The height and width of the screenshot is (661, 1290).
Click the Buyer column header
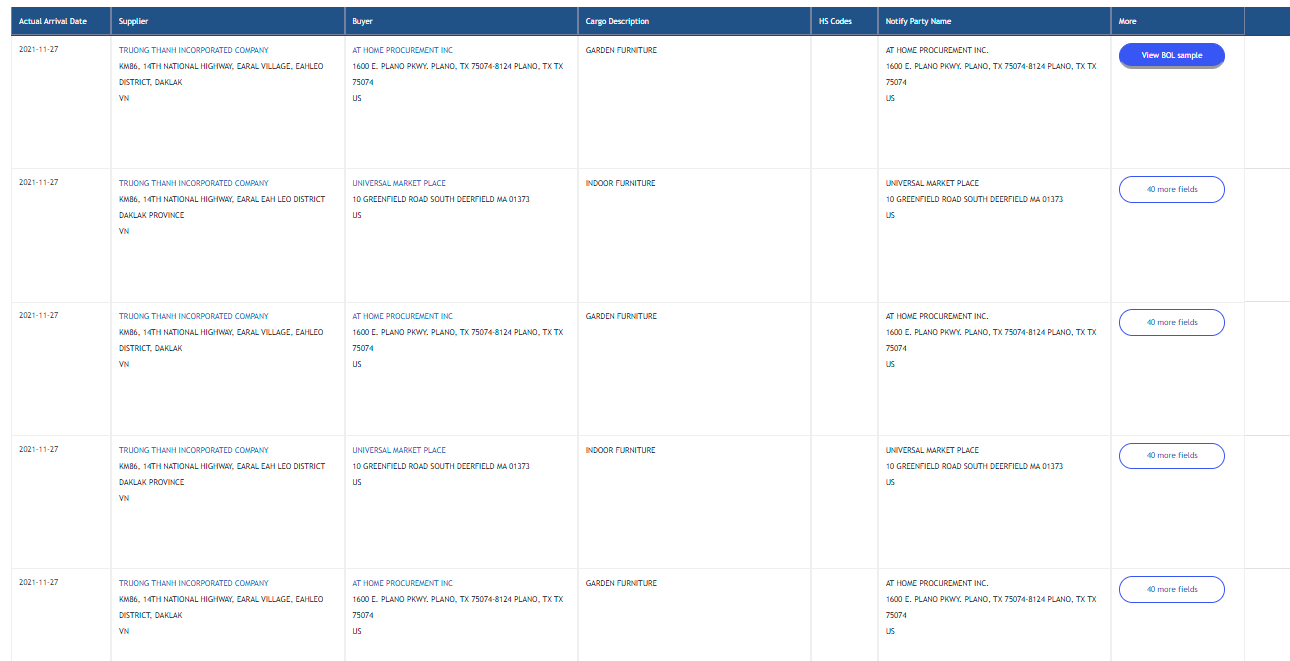click(362, 21)
